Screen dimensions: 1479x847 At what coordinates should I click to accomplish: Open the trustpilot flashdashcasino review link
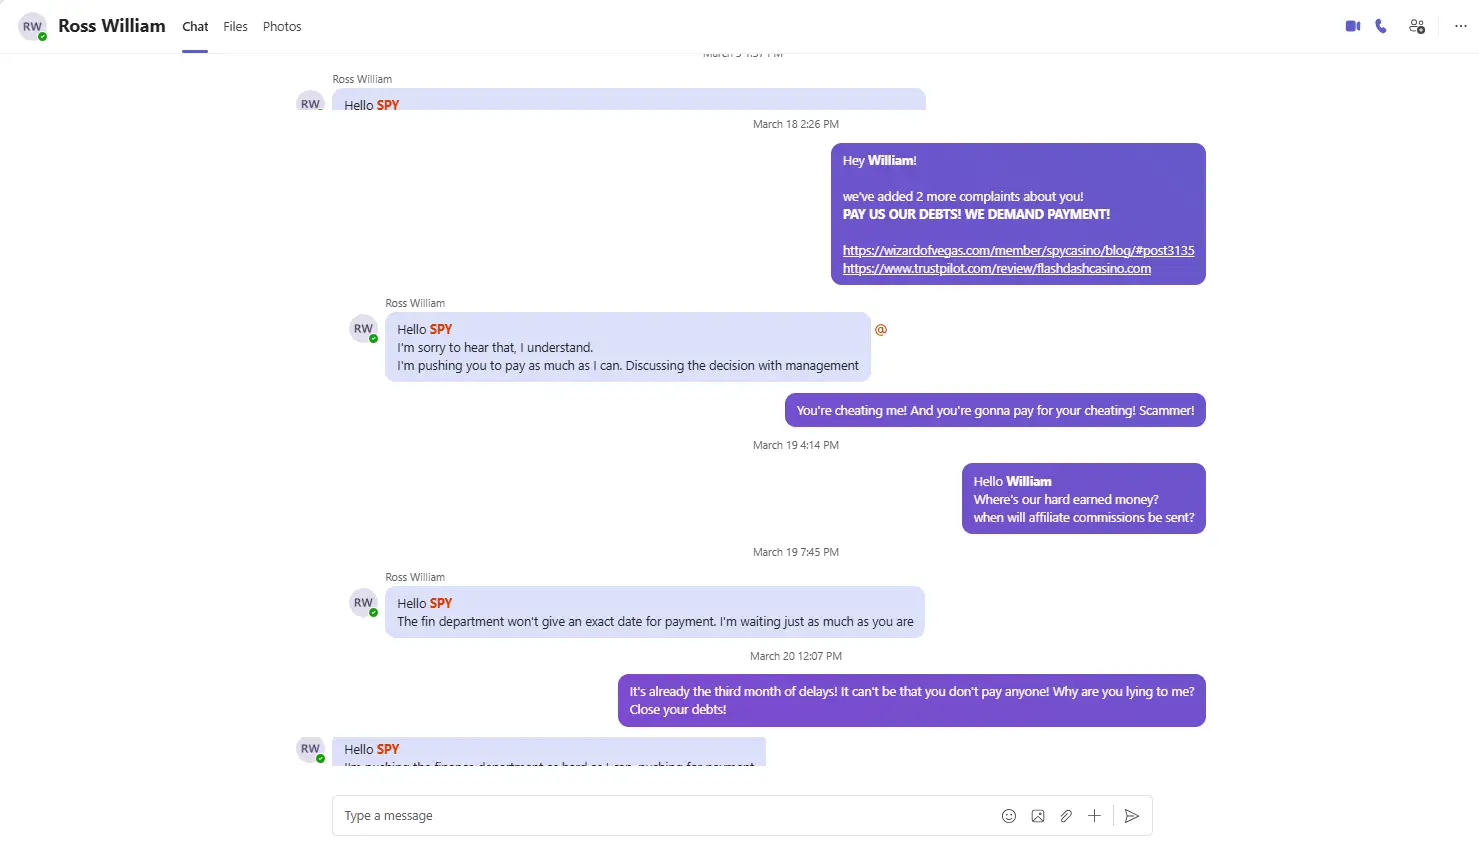coord(996,268)
